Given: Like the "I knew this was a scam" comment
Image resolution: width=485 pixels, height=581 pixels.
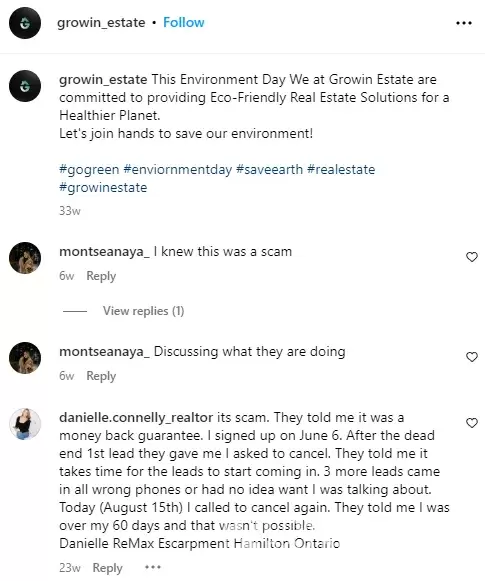Looking at the screenshot, I should [471, 257].
